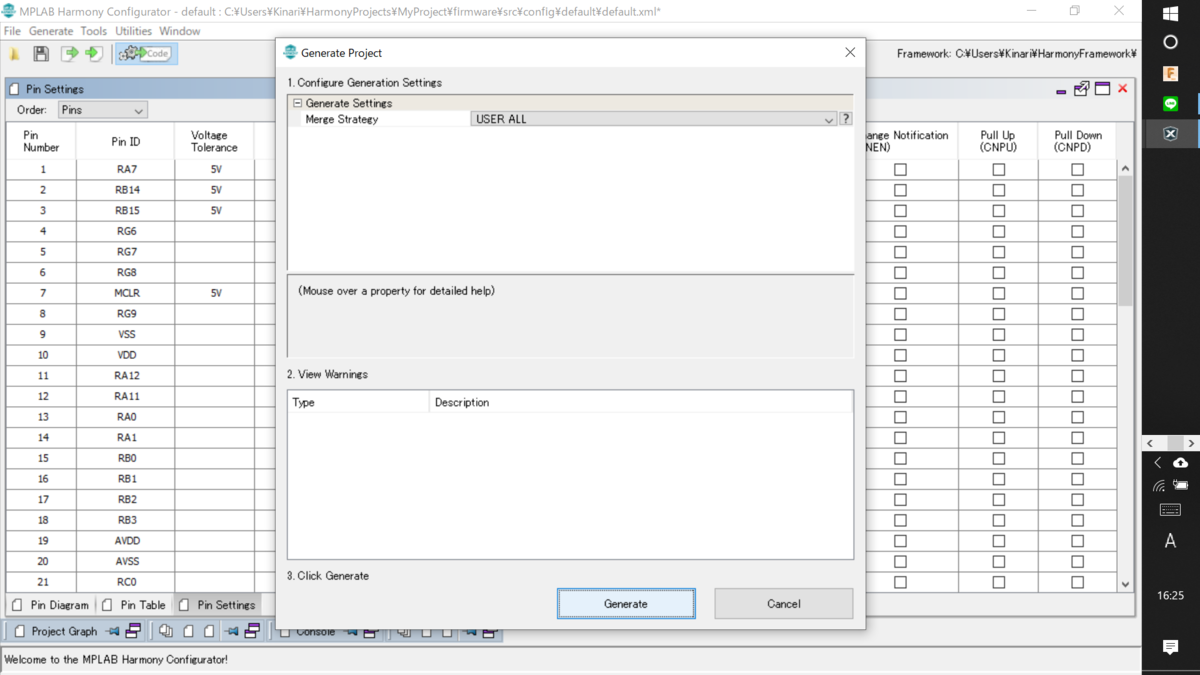Open the Order Pins dropdown
Viewport: 1200px width, 675px height.
tap(102, 110)
